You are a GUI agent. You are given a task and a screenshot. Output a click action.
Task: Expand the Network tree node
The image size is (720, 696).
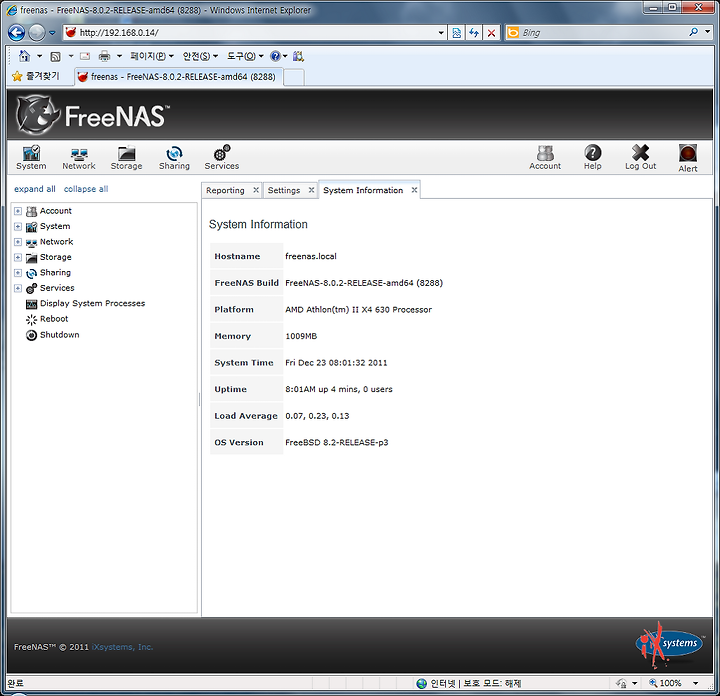pyautogui.click(x=18, y=242)
